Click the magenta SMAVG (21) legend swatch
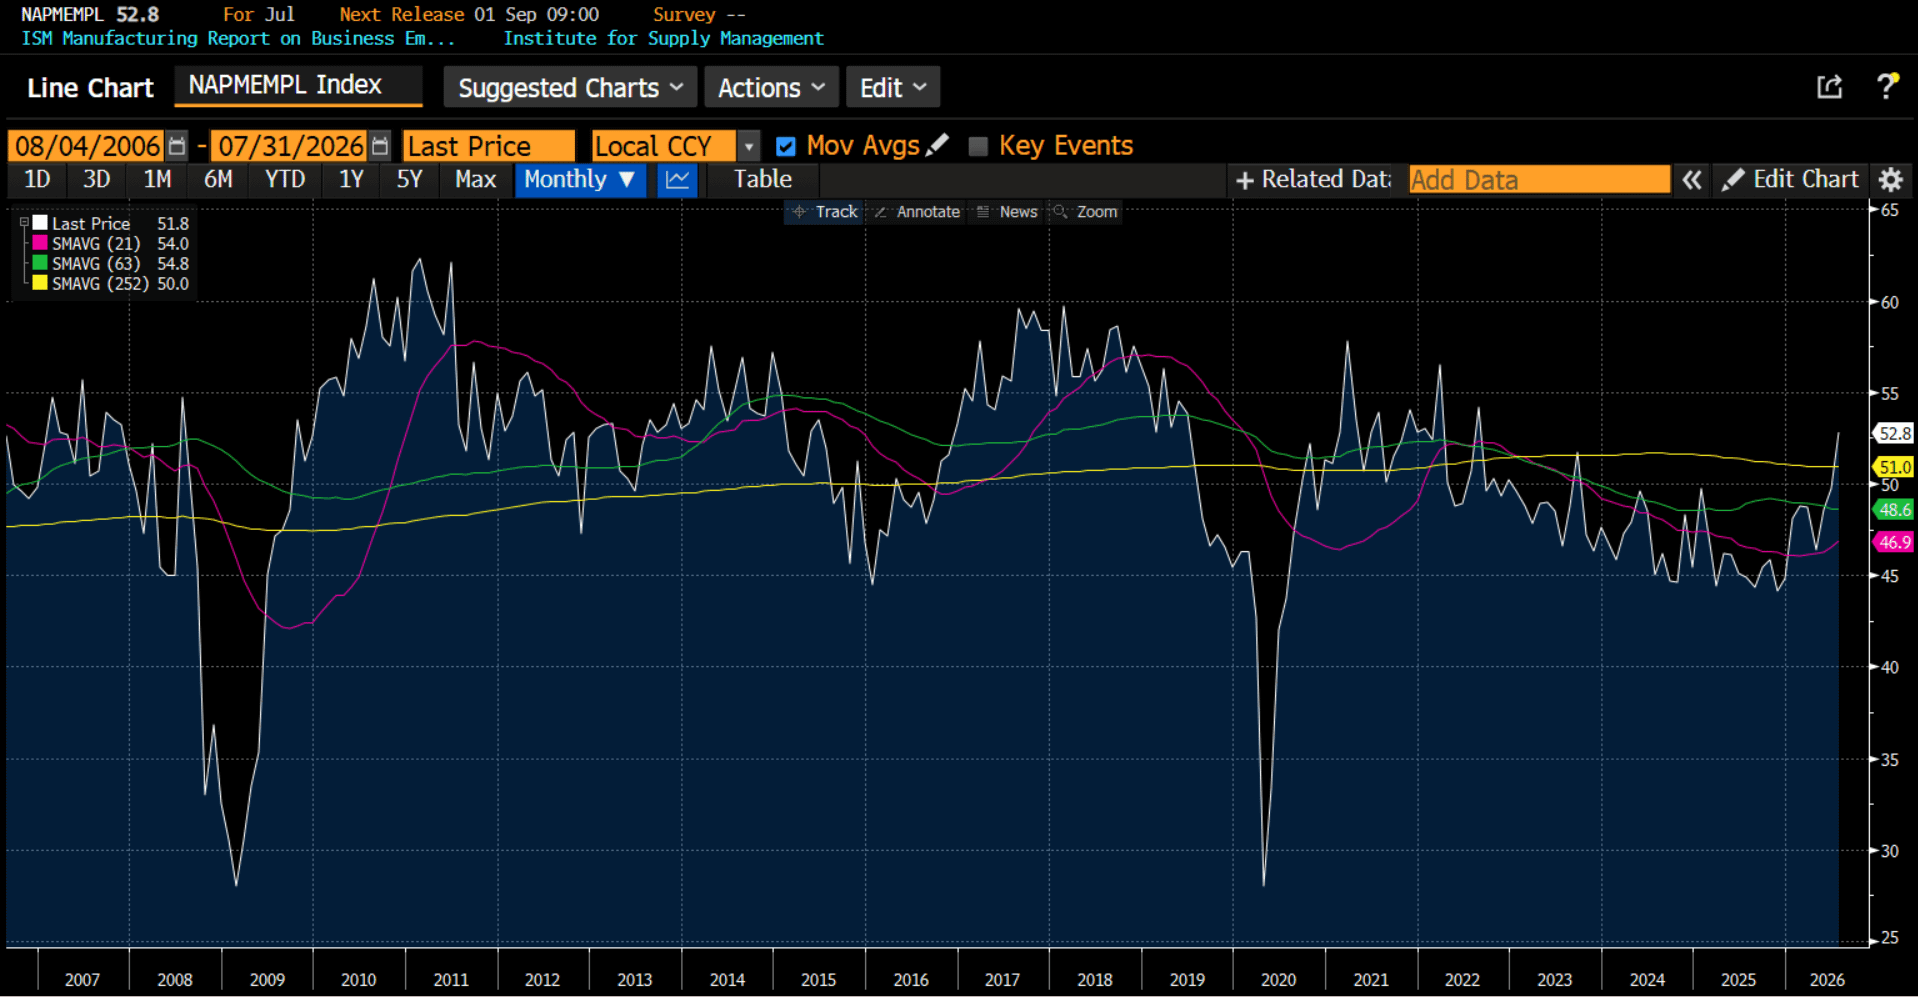The image size is (1918, 997). point(40,243)
